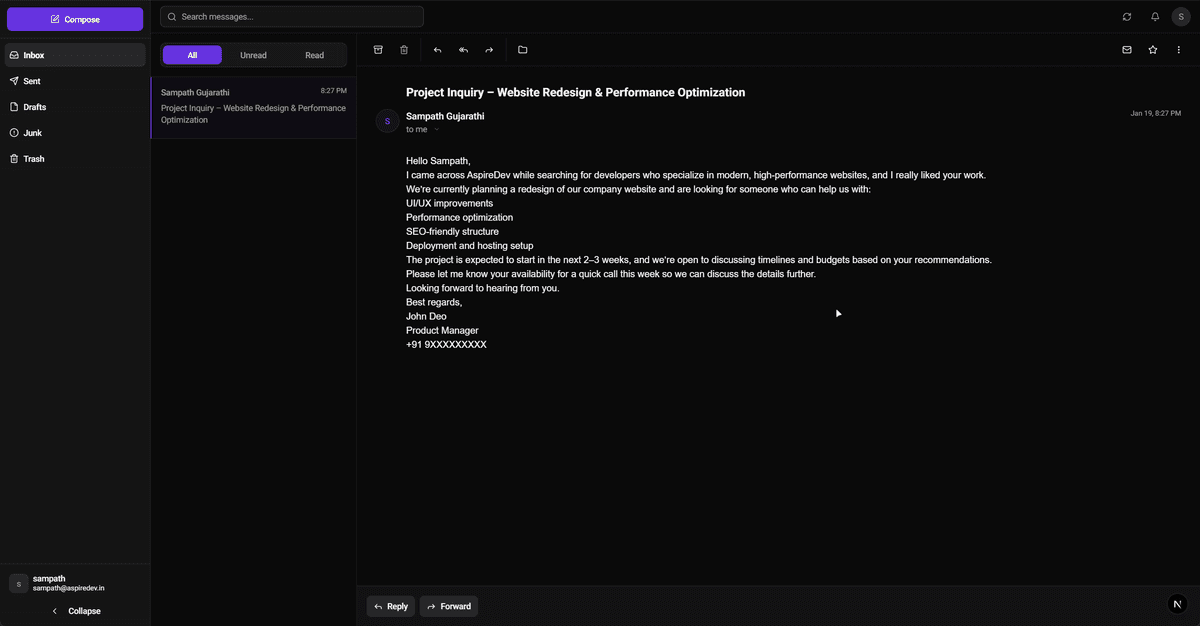Click the Compose button
The height and width of the screenshot is (626, 1200).
[75, 19]
